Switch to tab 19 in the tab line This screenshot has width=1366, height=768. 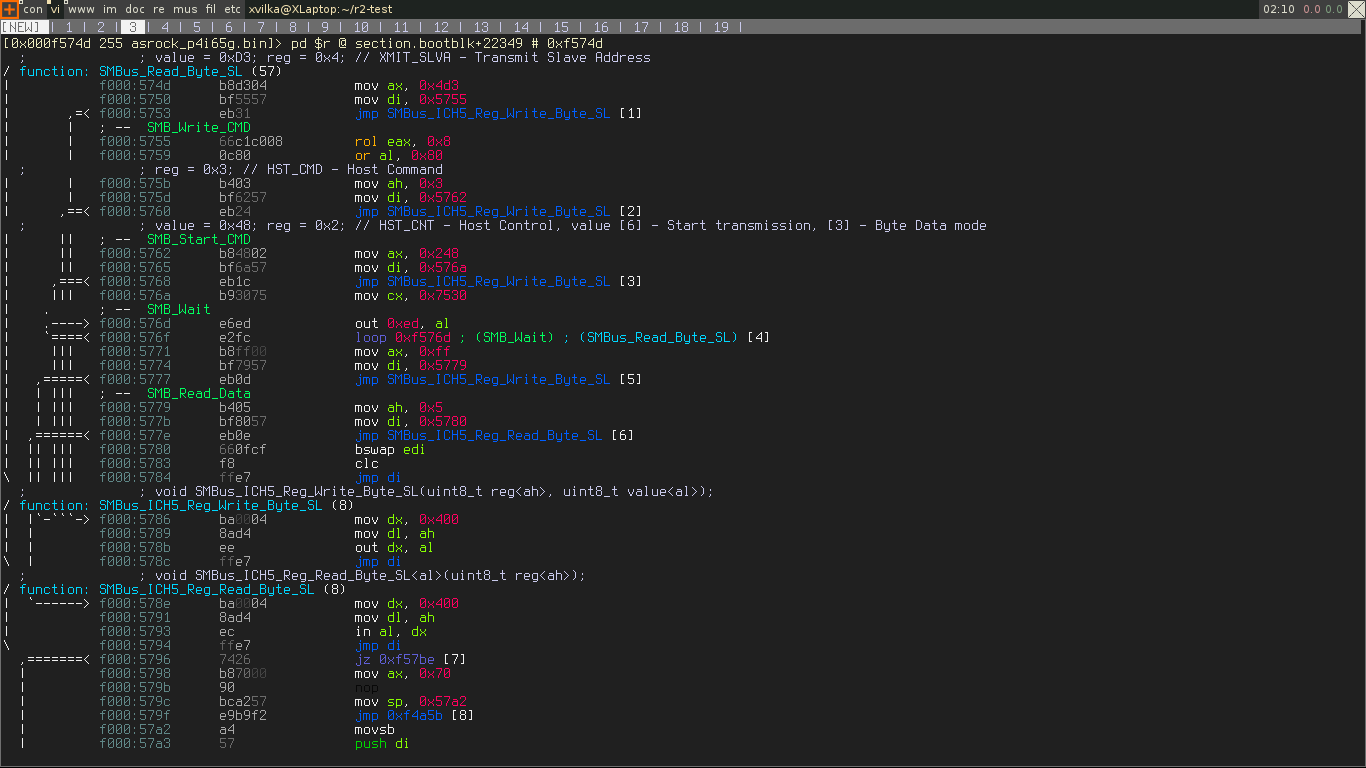721,27
